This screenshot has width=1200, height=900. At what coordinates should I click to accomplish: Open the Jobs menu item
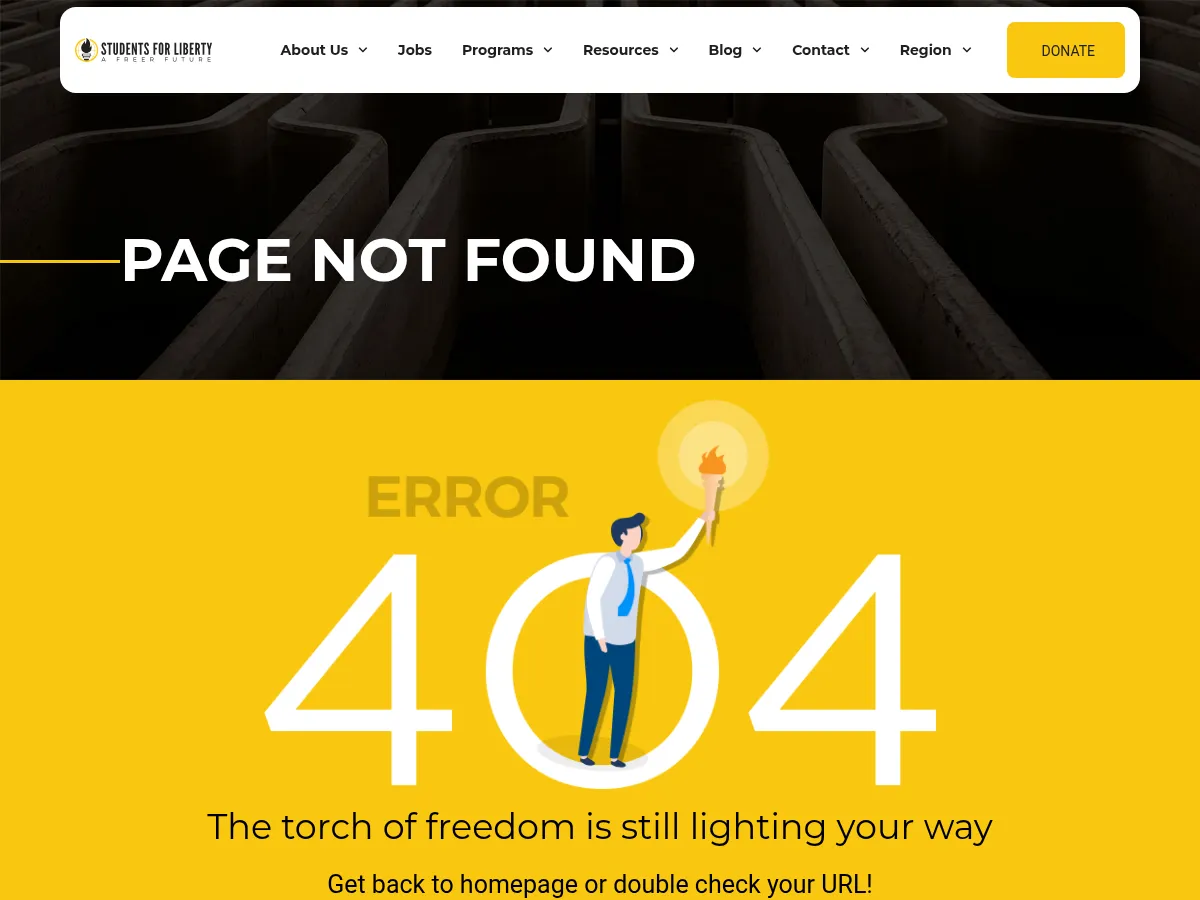click(415, 50)
